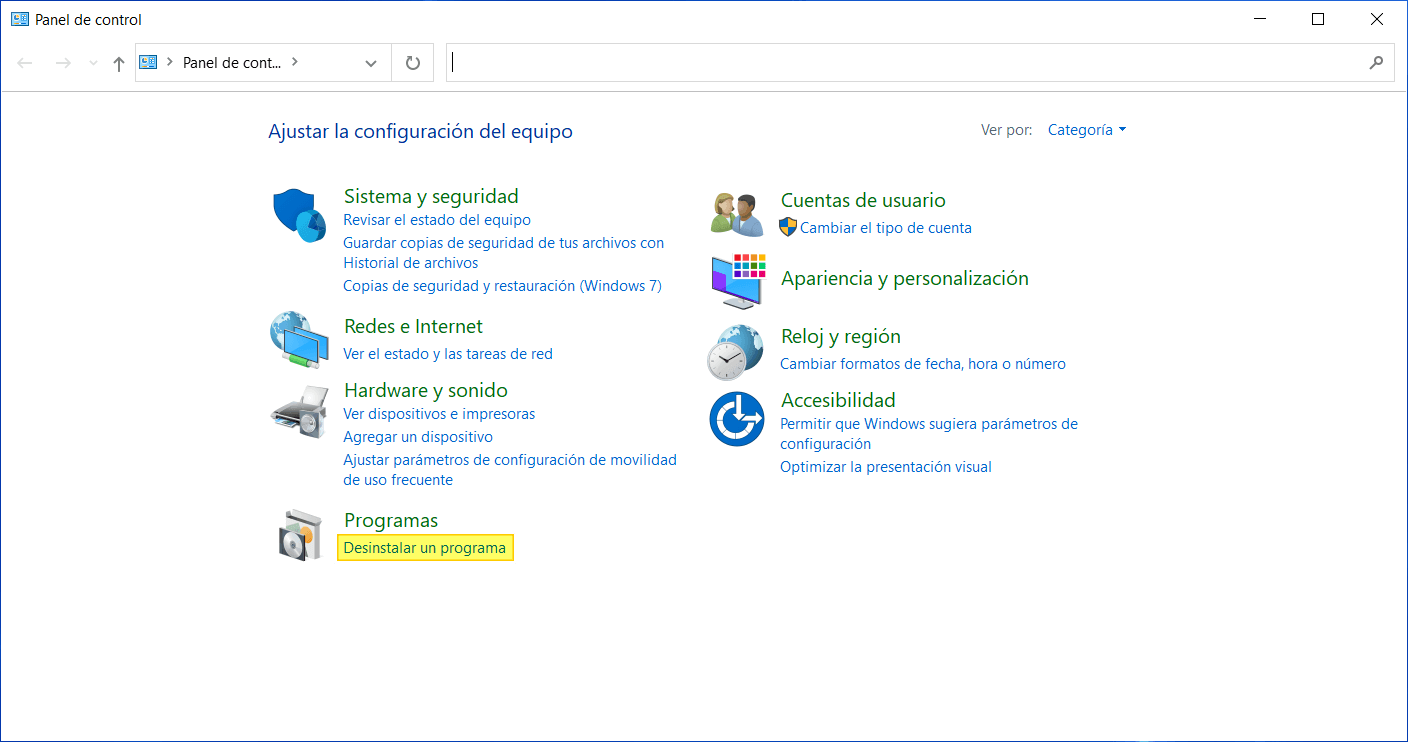Click the Sistema y seguridad heading
The image size is (1408, 742).
pos(431,196)
